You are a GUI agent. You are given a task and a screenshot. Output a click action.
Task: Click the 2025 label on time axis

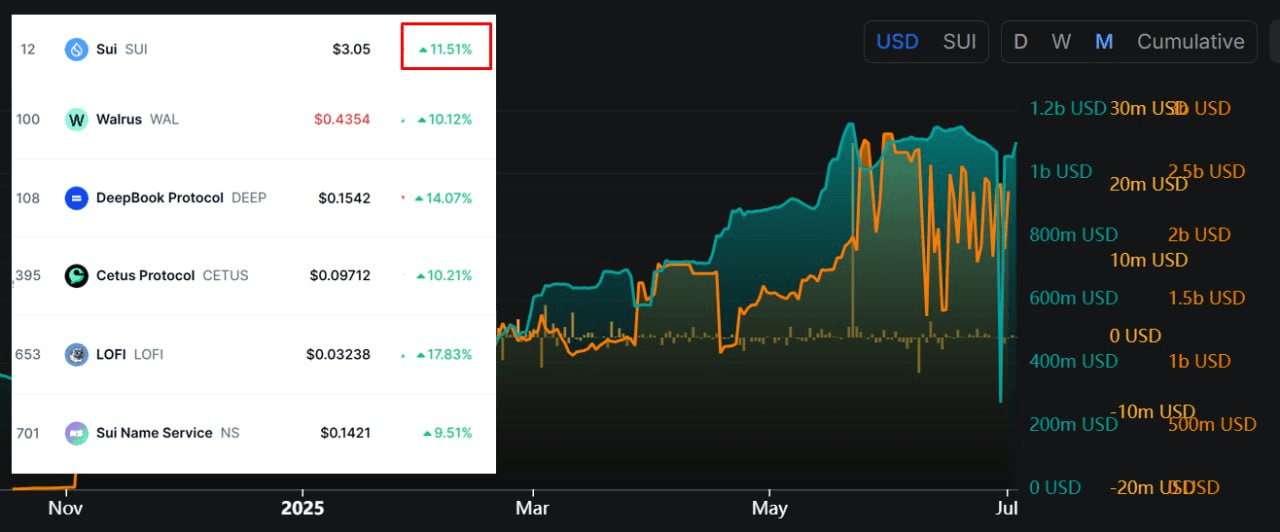click(303, 508)
